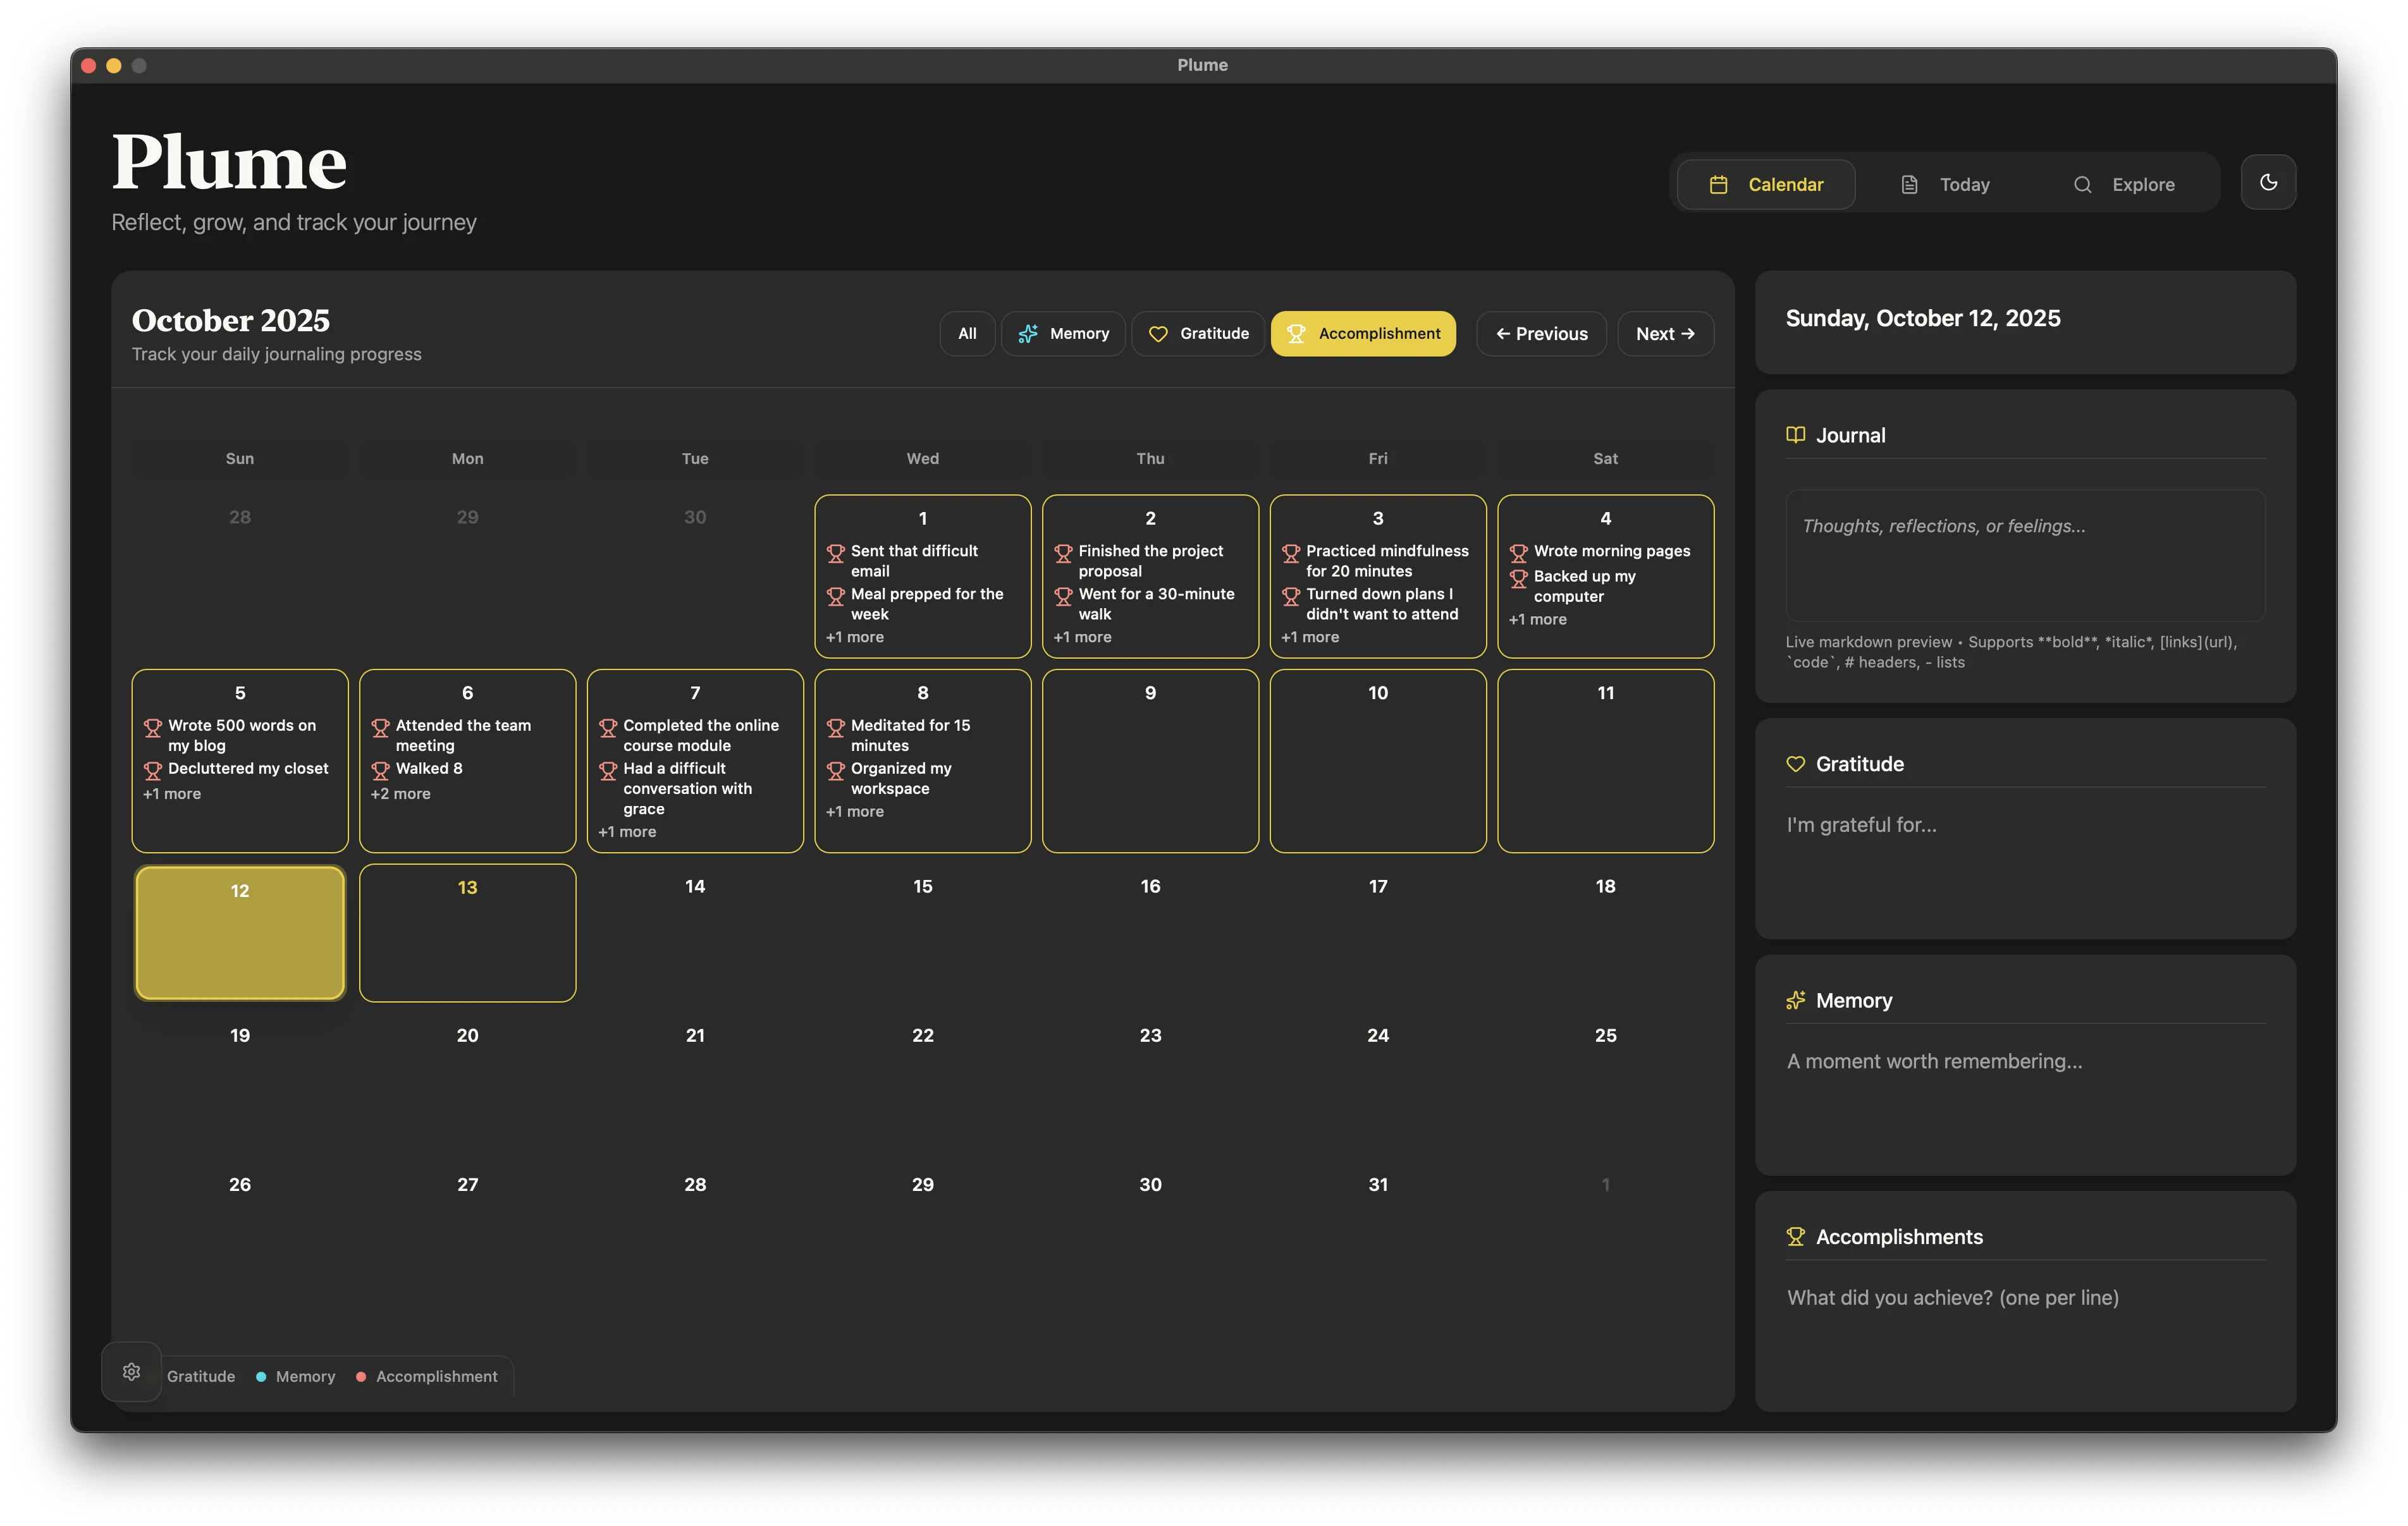The height and width of the screenshot is (1526, 2408).
Task: Click the heart icon beside Gratitude heading
Action: click(x=1795, y=764)
